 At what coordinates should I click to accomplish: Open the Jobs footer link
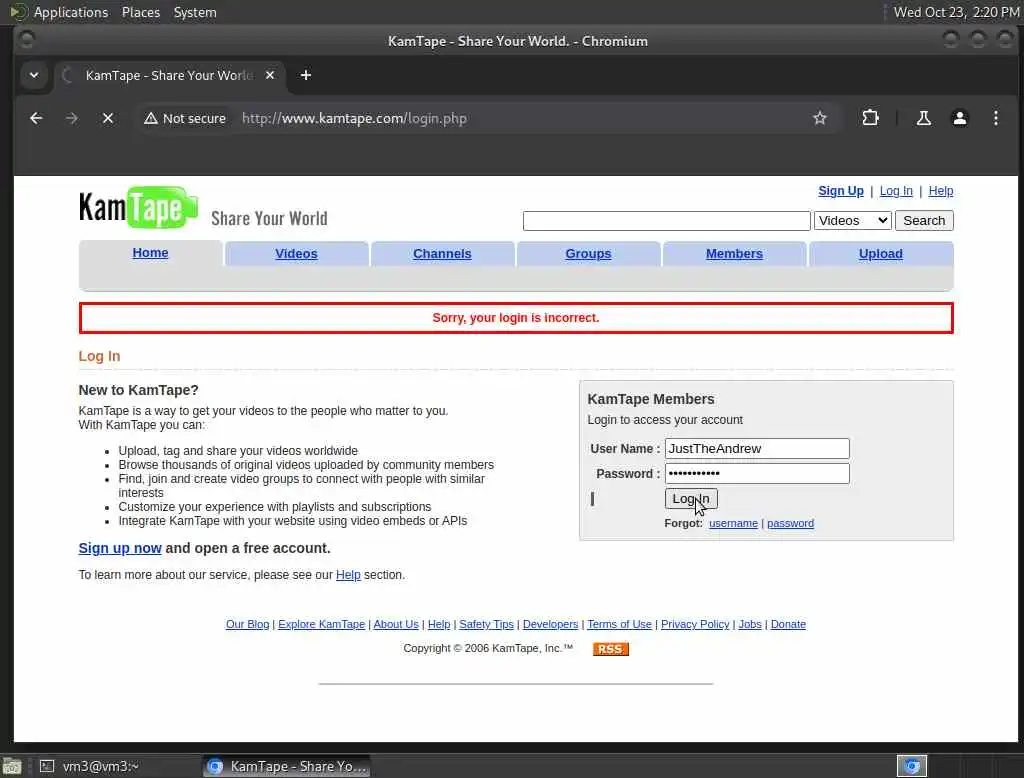(750, 624)
